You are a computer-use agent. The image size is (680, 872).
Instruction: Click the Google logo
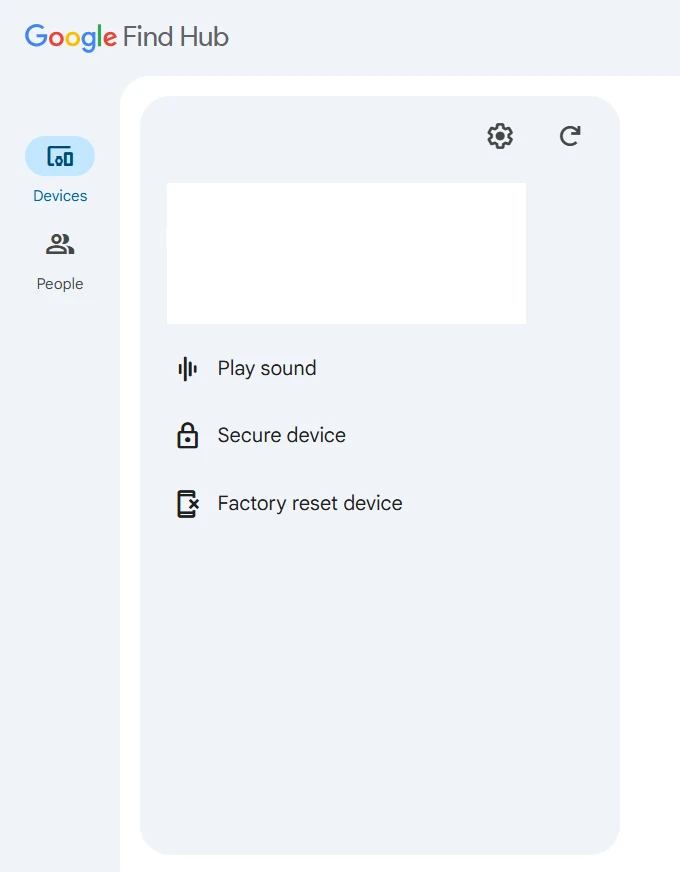(71, 38)
